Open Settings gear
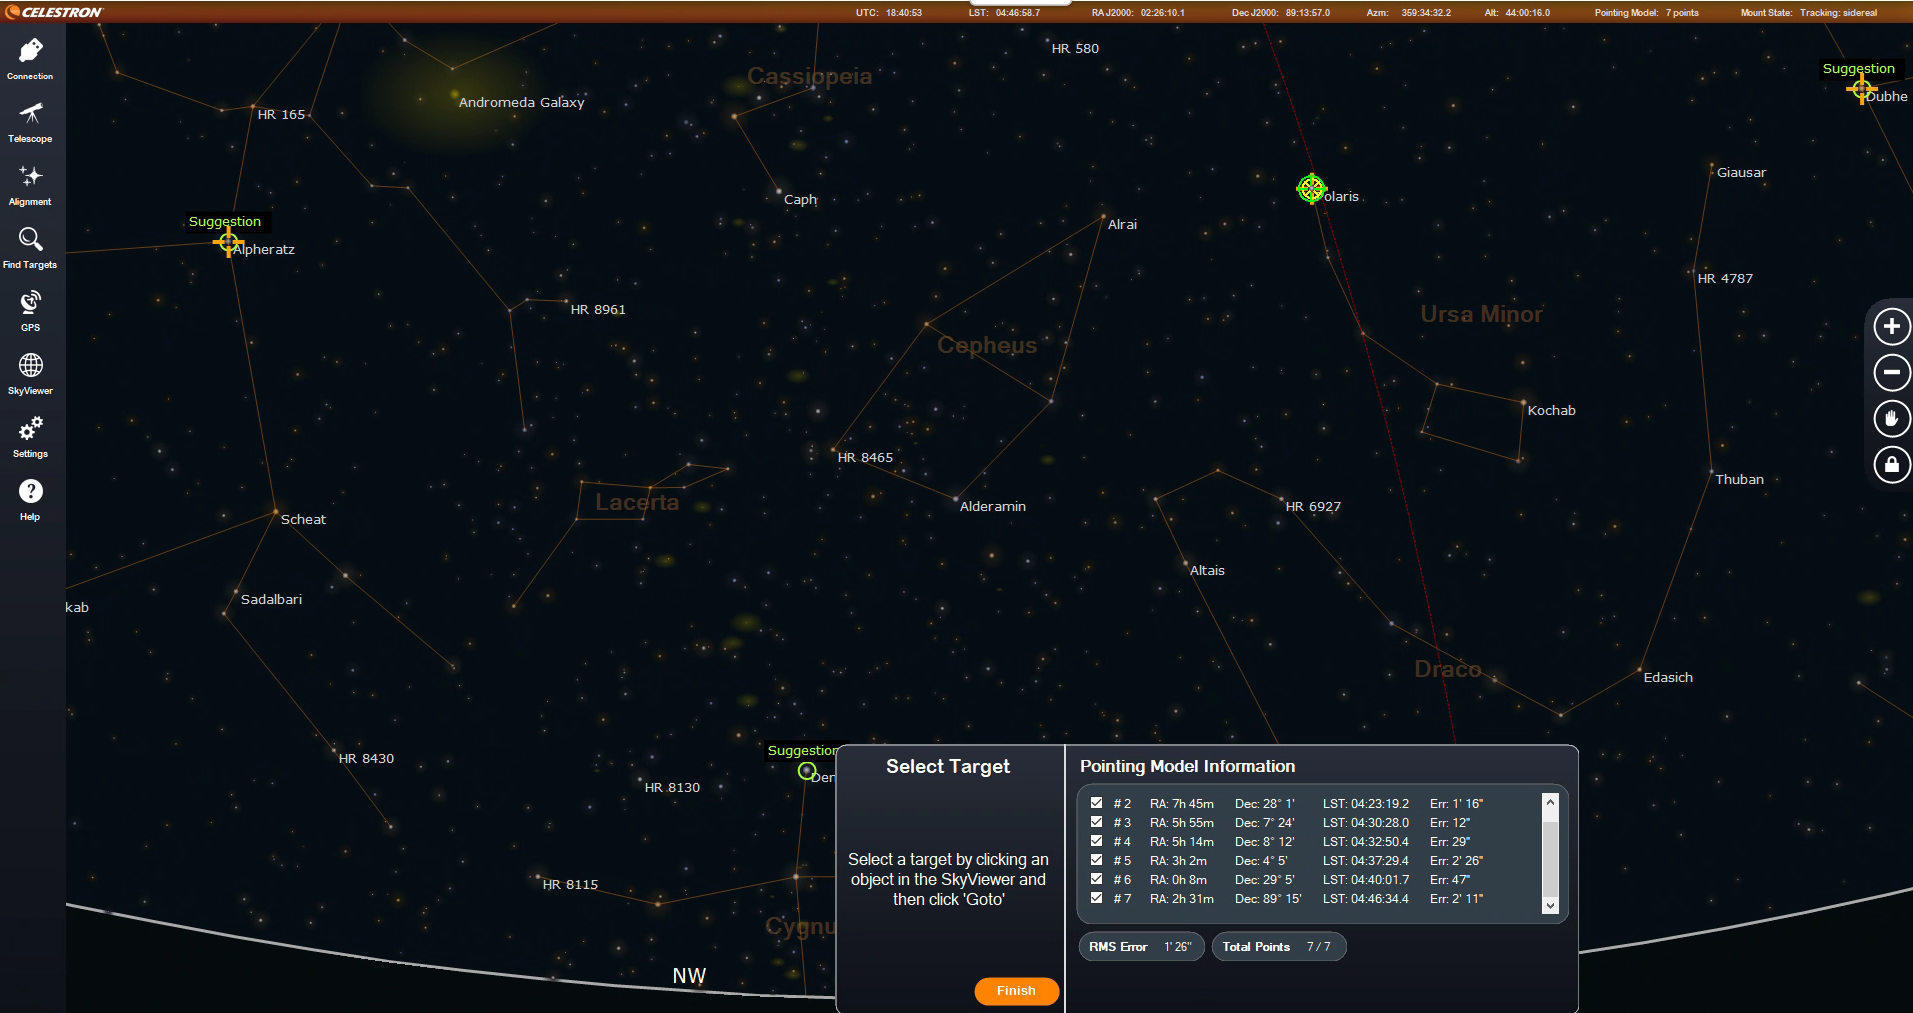Image resolution: width=1913 pixels, height=1013 pixels. 30,437
